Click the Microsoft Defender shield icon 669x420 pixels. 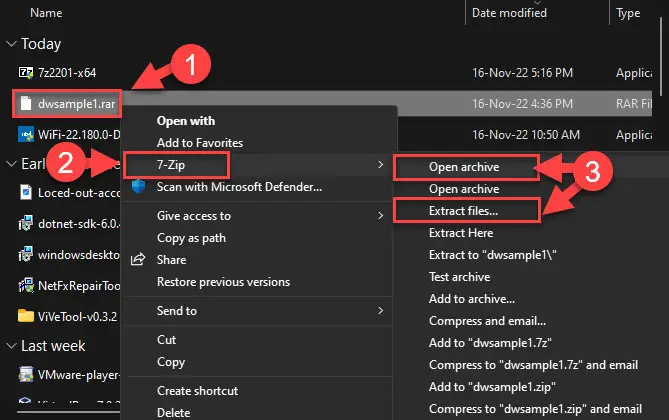[138, 187]
